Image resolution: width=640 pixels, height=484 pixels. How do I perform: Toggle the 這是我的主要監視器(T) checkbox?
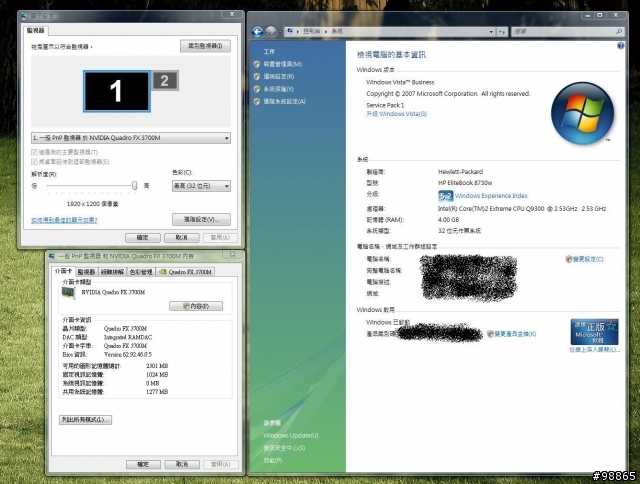pos(34,152)
